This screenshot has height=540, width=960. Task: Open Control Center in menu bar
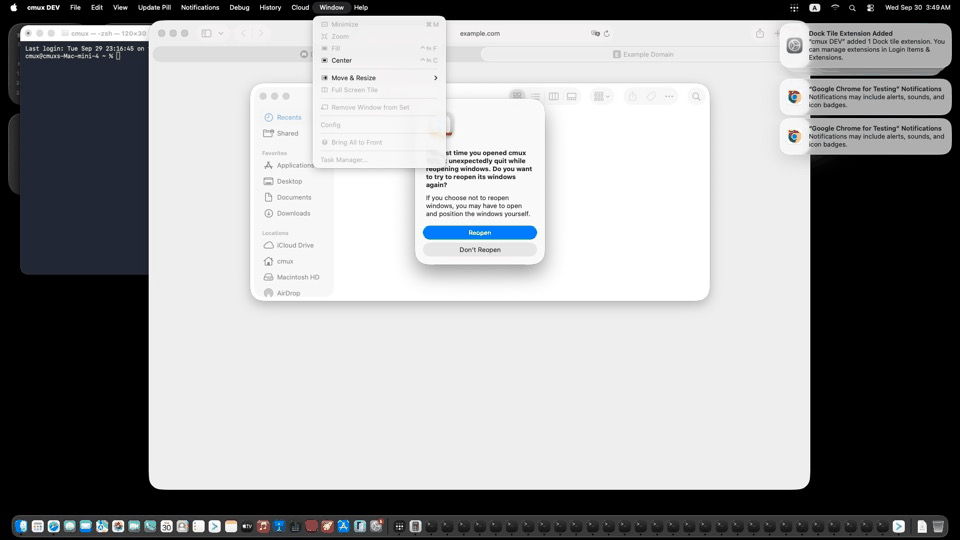[x=870, y=8]
